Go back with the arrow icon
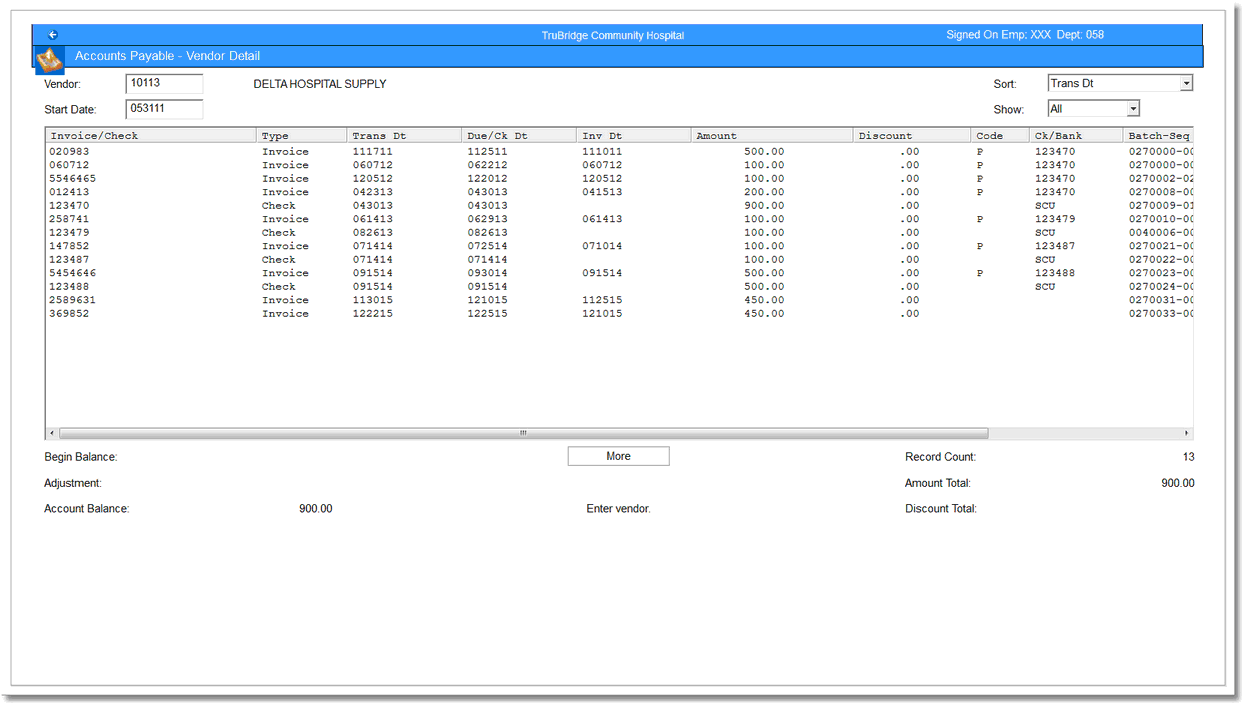The width and height of the screenshot is (1245, 706). coord(53,35)
